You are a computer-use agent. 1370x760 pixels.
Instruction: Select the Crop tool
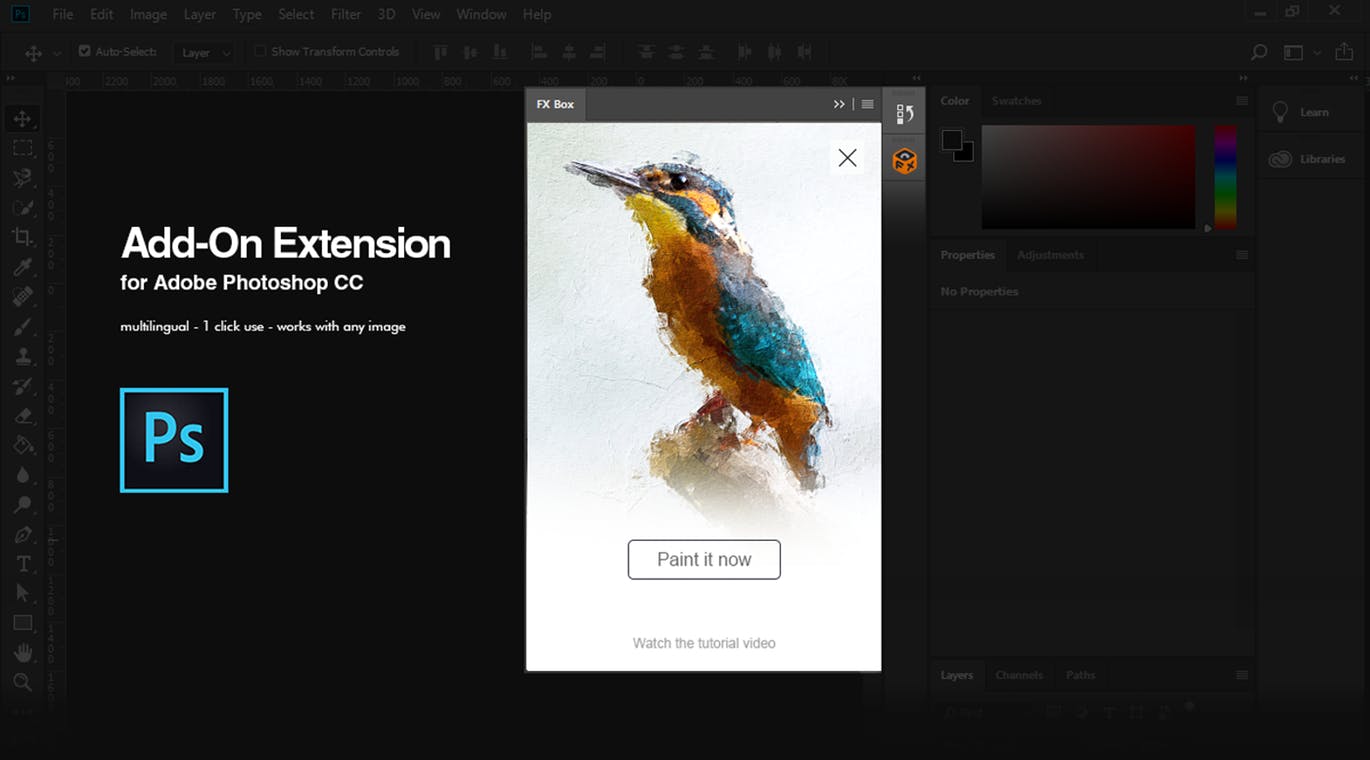coord(22,237)
